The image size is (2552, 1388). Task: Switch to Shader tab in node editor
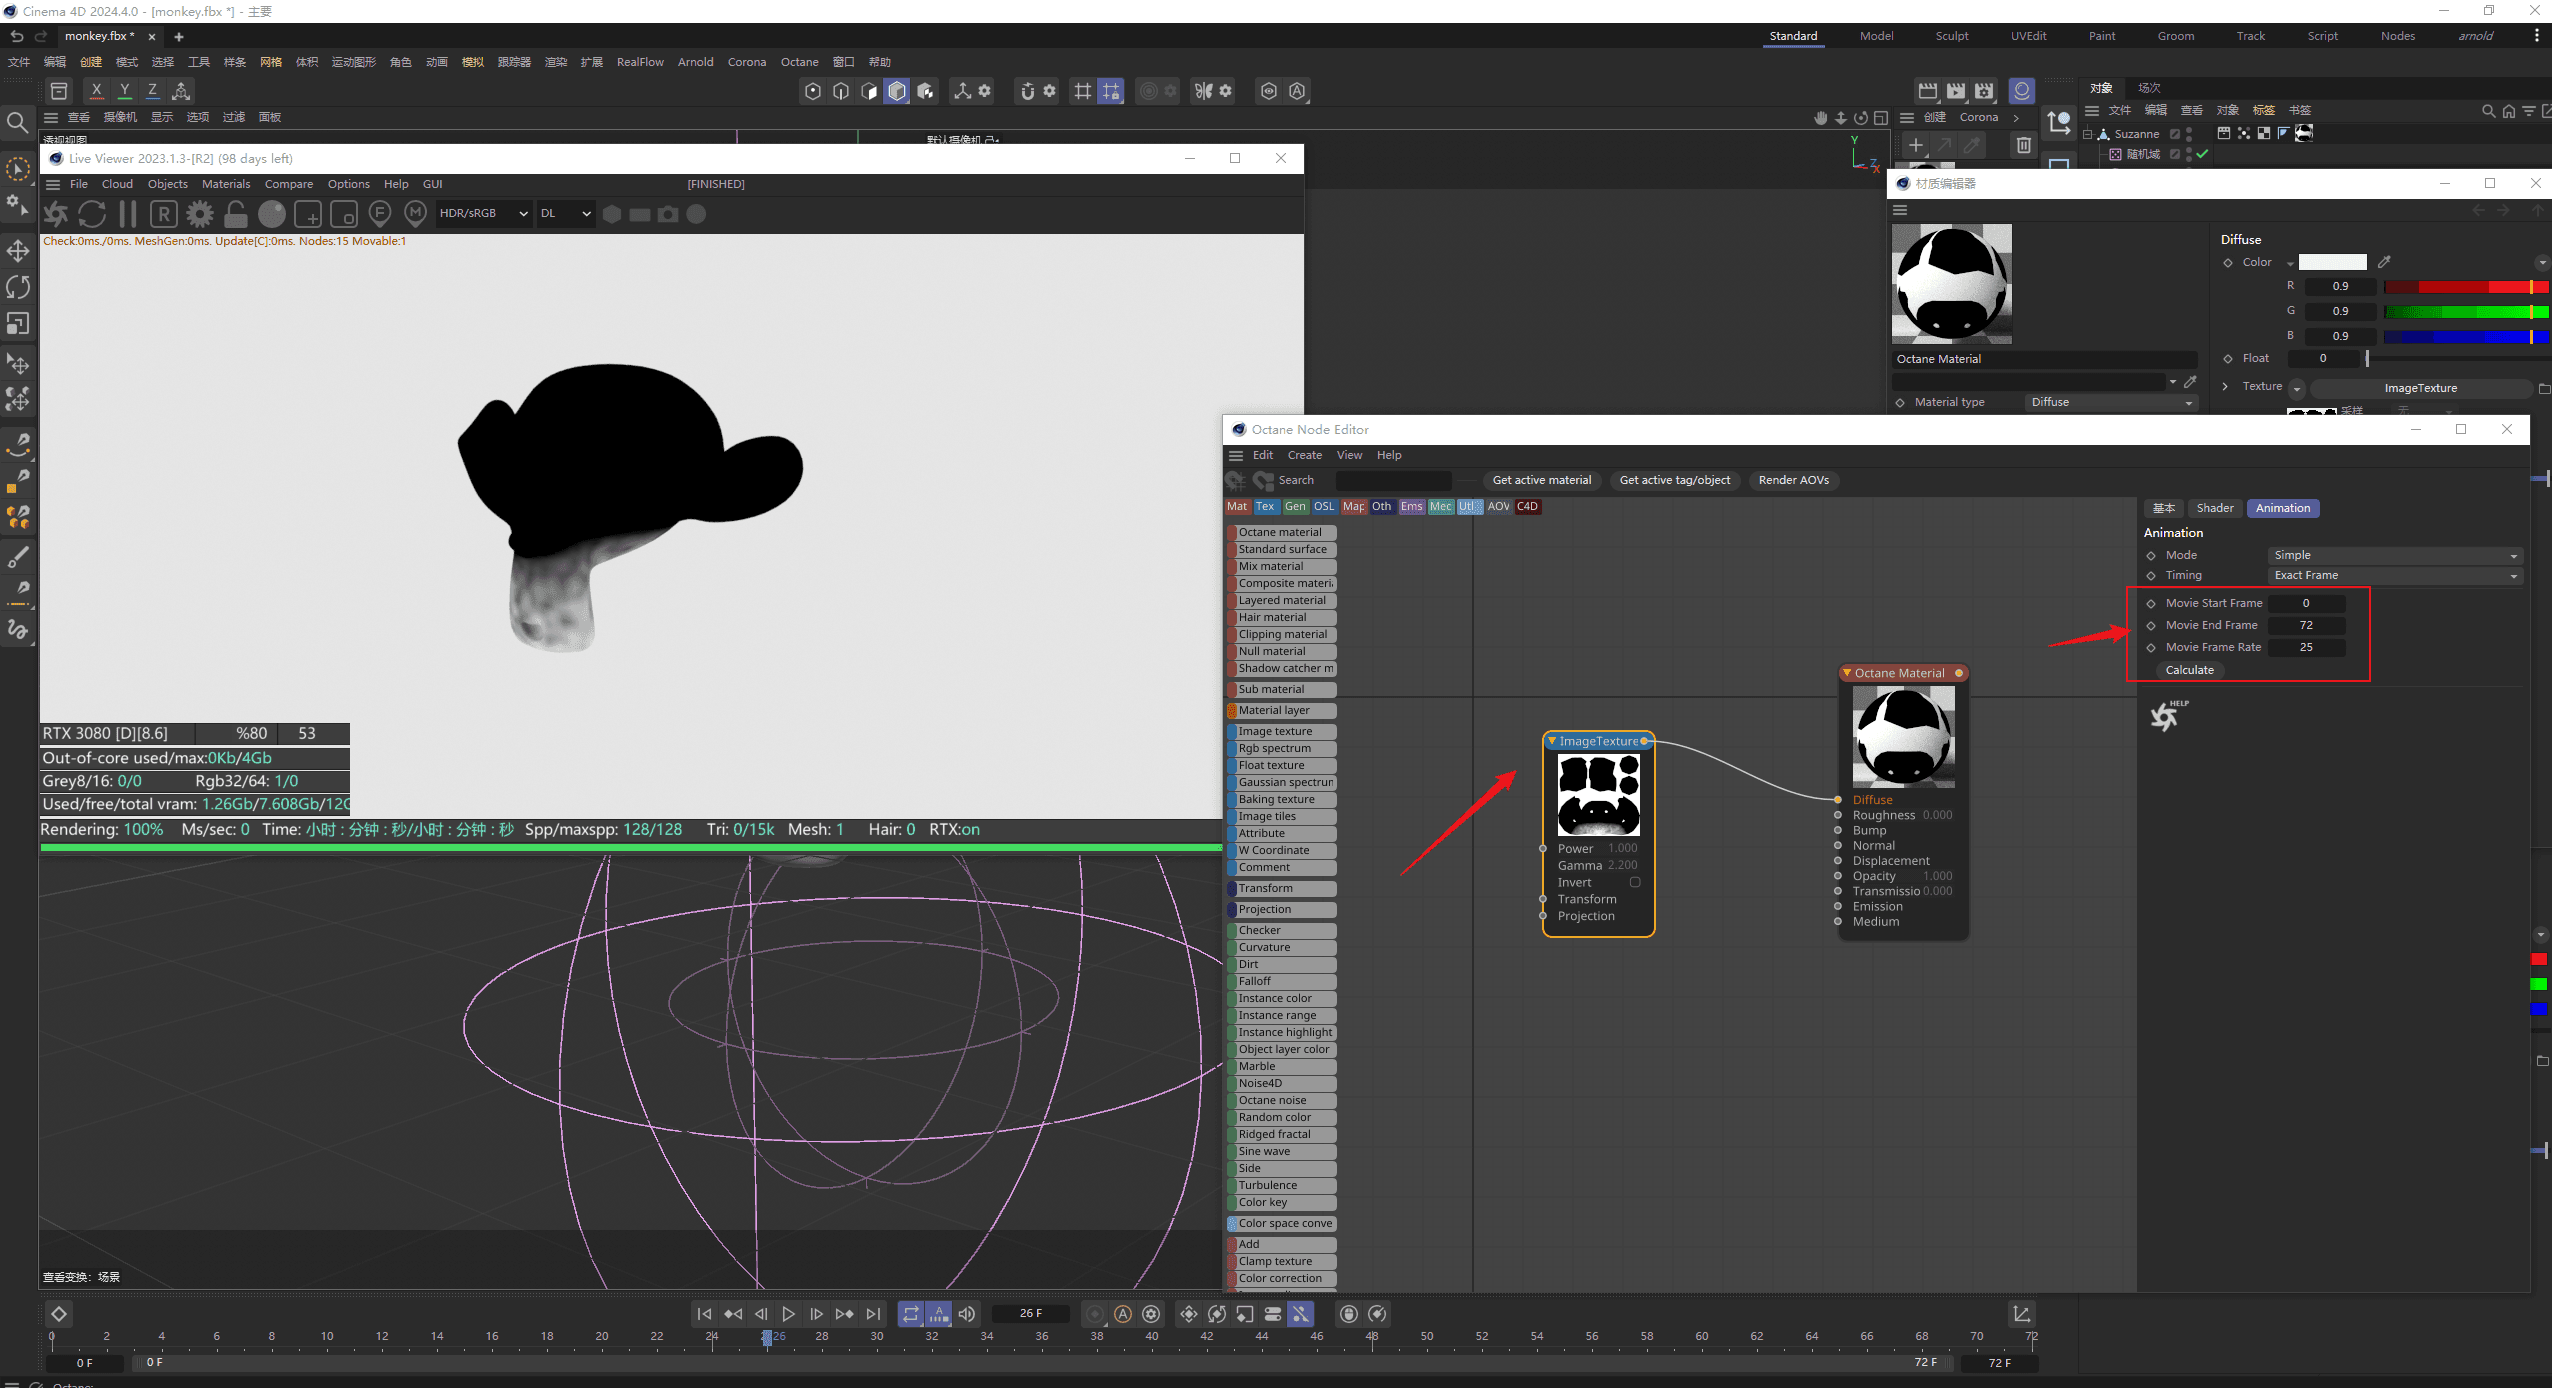pyautogui.click(x=2215, y=508)
